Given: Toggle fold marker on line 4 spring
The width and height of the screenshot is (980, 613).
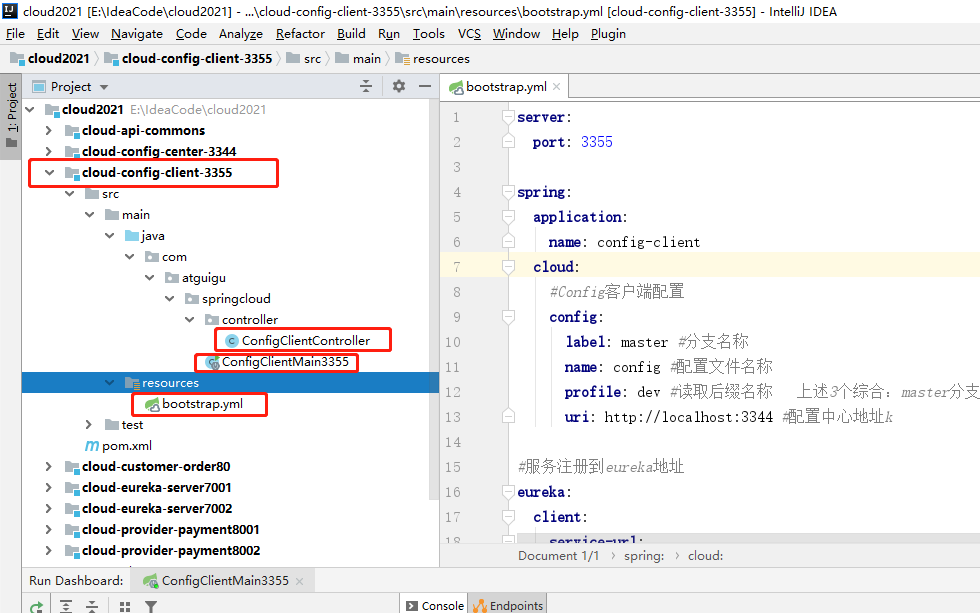Looking at the screenshot, I should pyautogui.click(x=508, y=192).
